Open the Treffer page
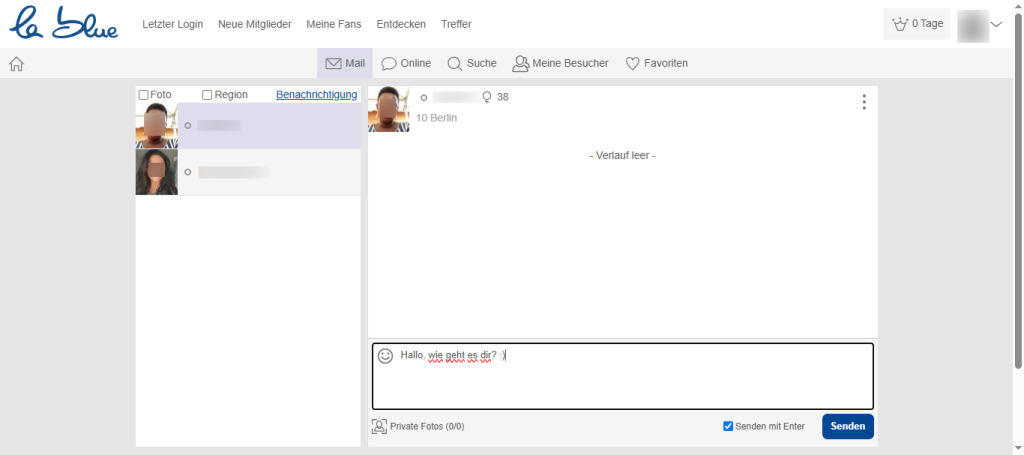Viewport: 1024px width, 455px height. point(456,24)
